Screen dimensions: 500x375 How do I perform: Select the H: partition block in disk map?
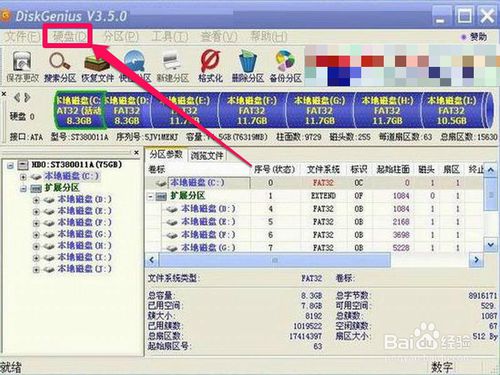pyautogui.click(x=387, y=110)
